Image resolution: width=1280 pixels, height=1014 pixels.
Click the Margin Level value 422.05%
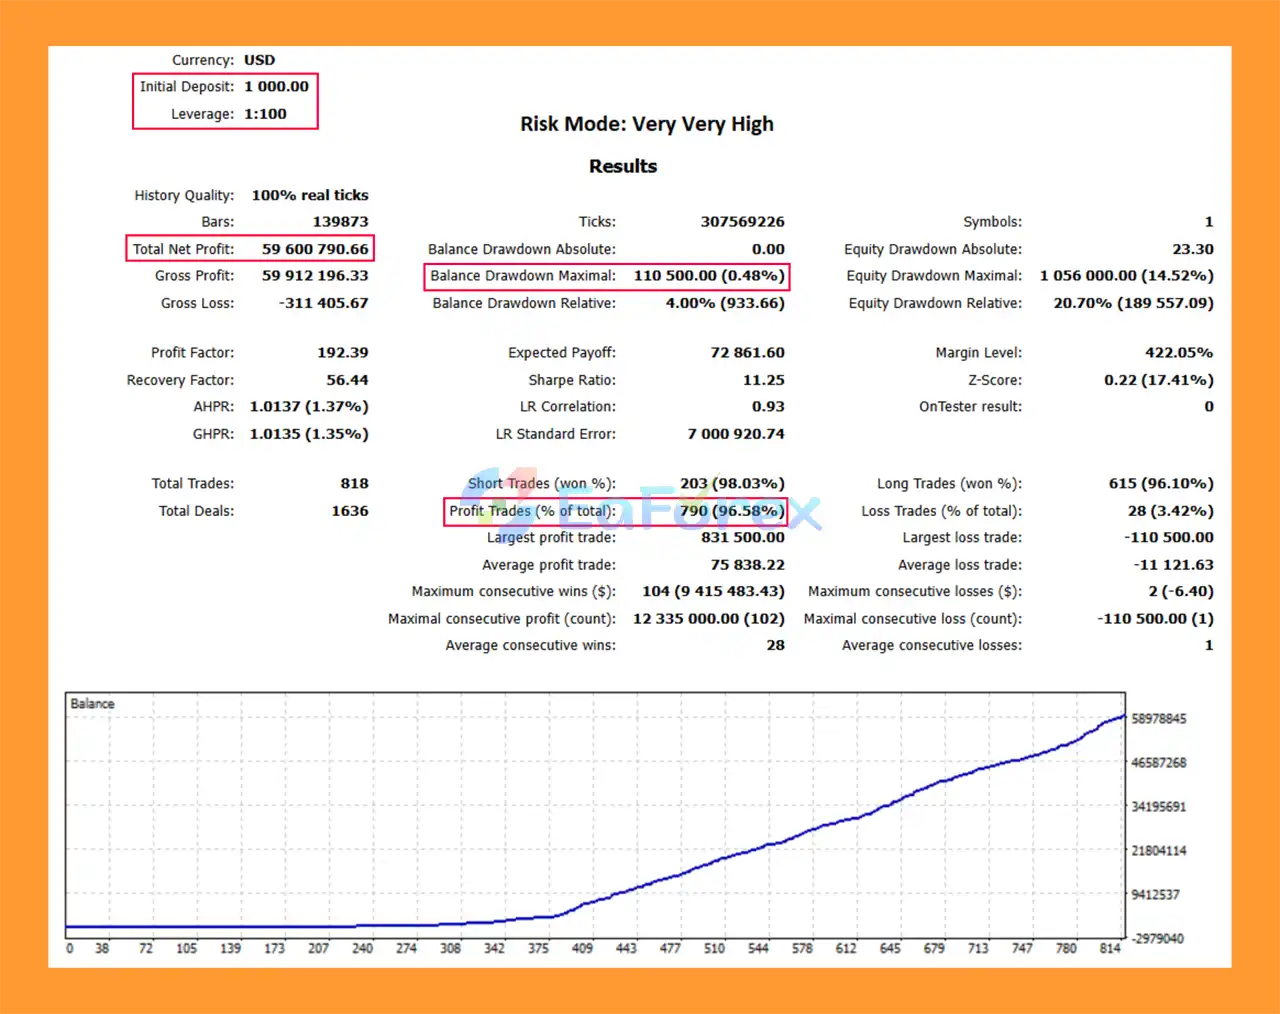[1178, 353]
